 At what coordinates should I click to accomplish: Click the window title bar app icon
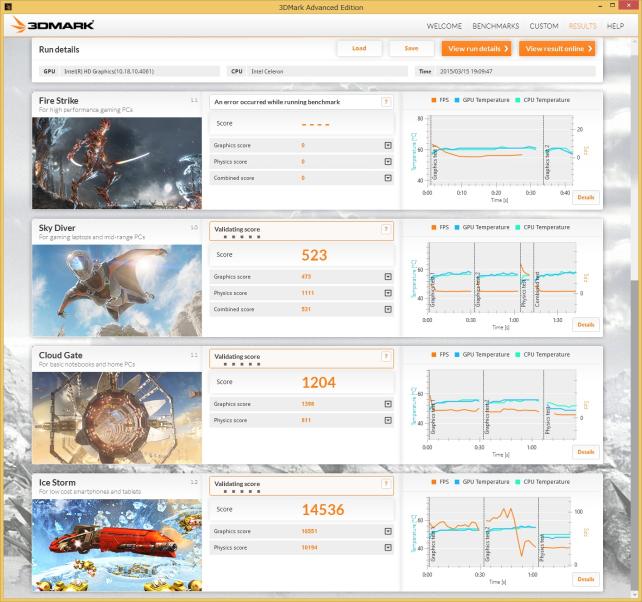8,7
